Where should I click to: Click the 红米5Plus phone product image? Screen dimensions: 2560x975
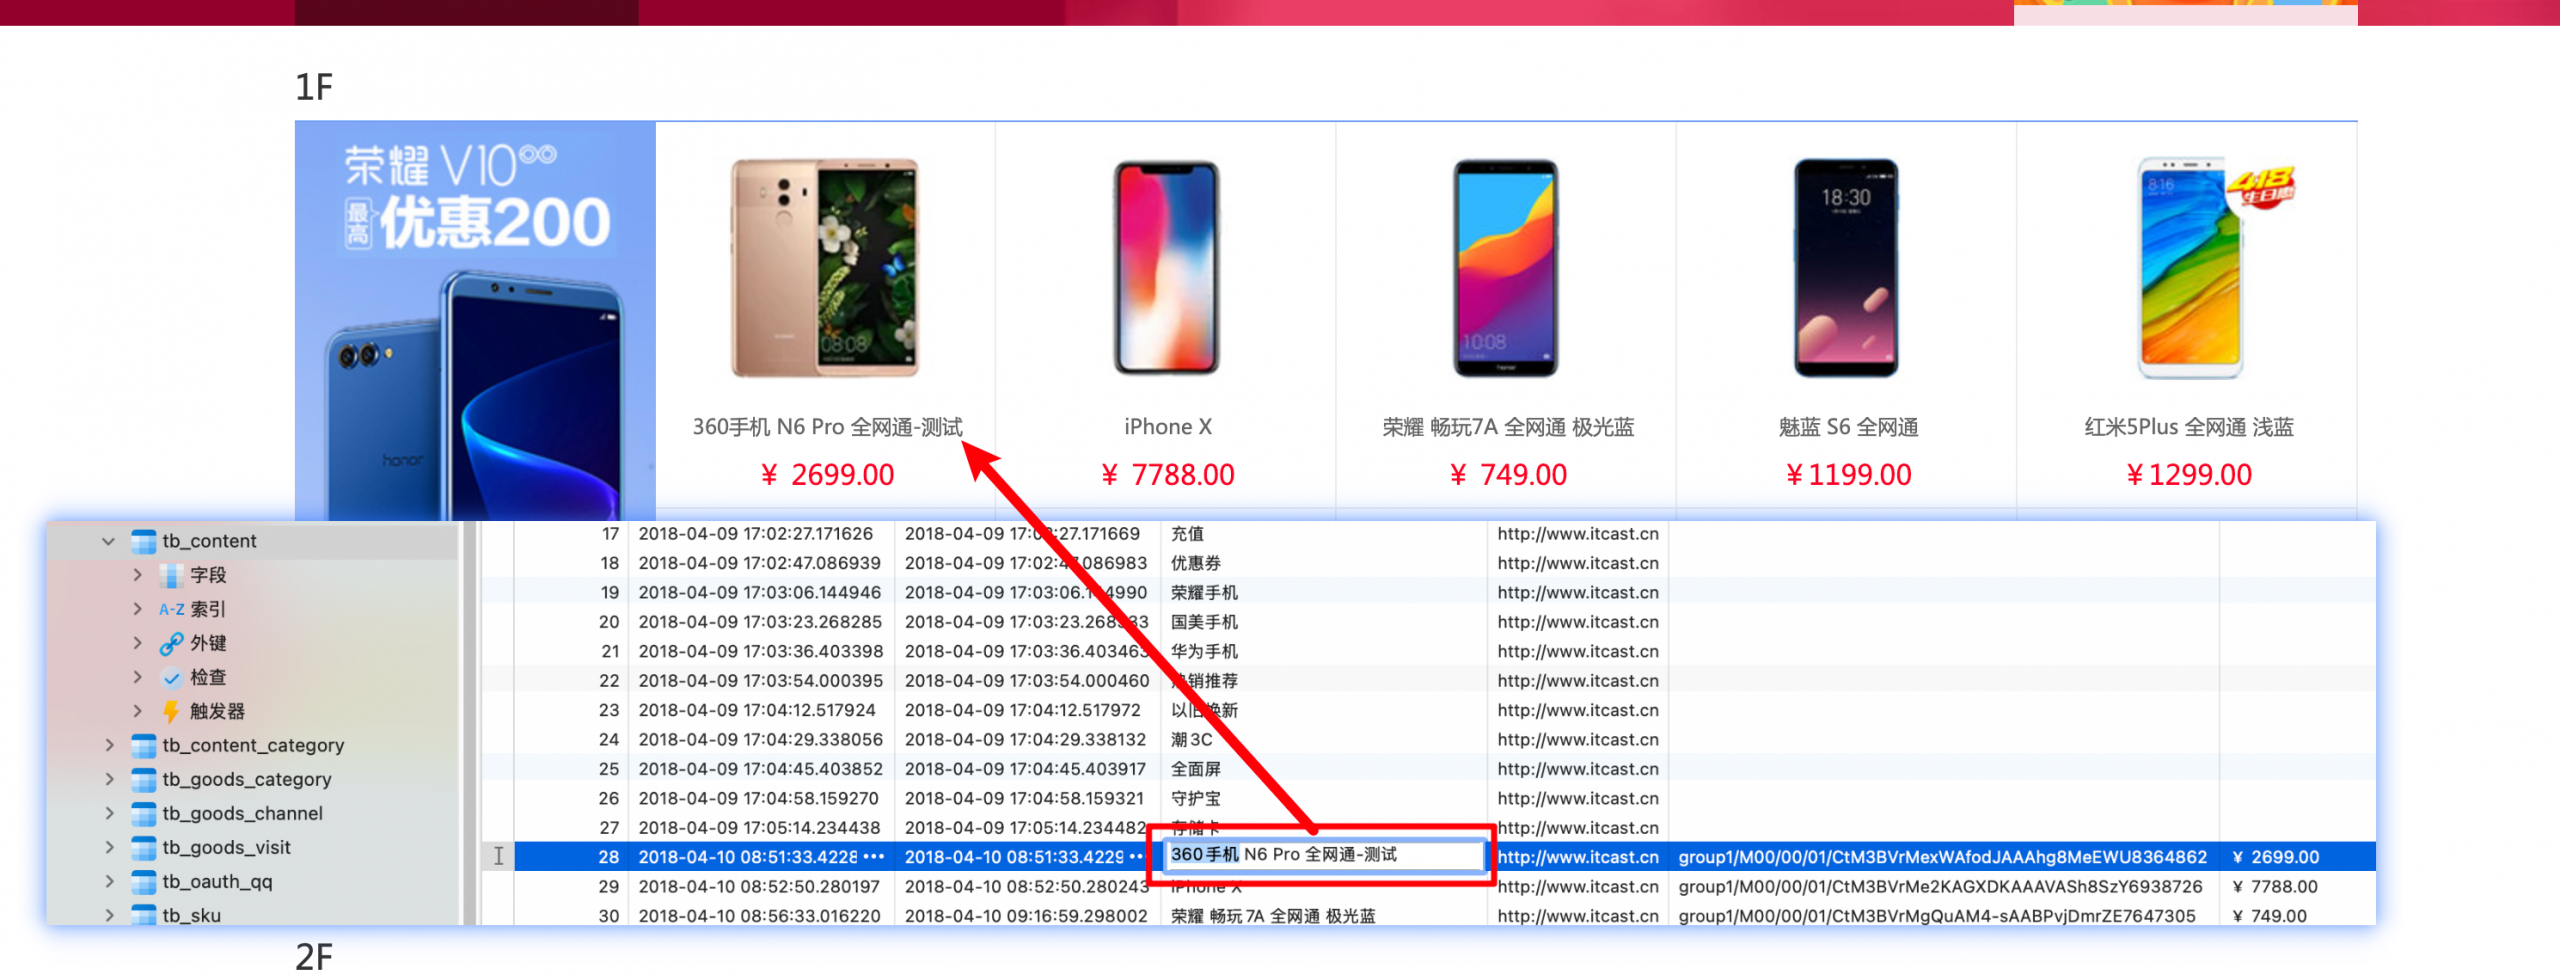point(2190,268)
